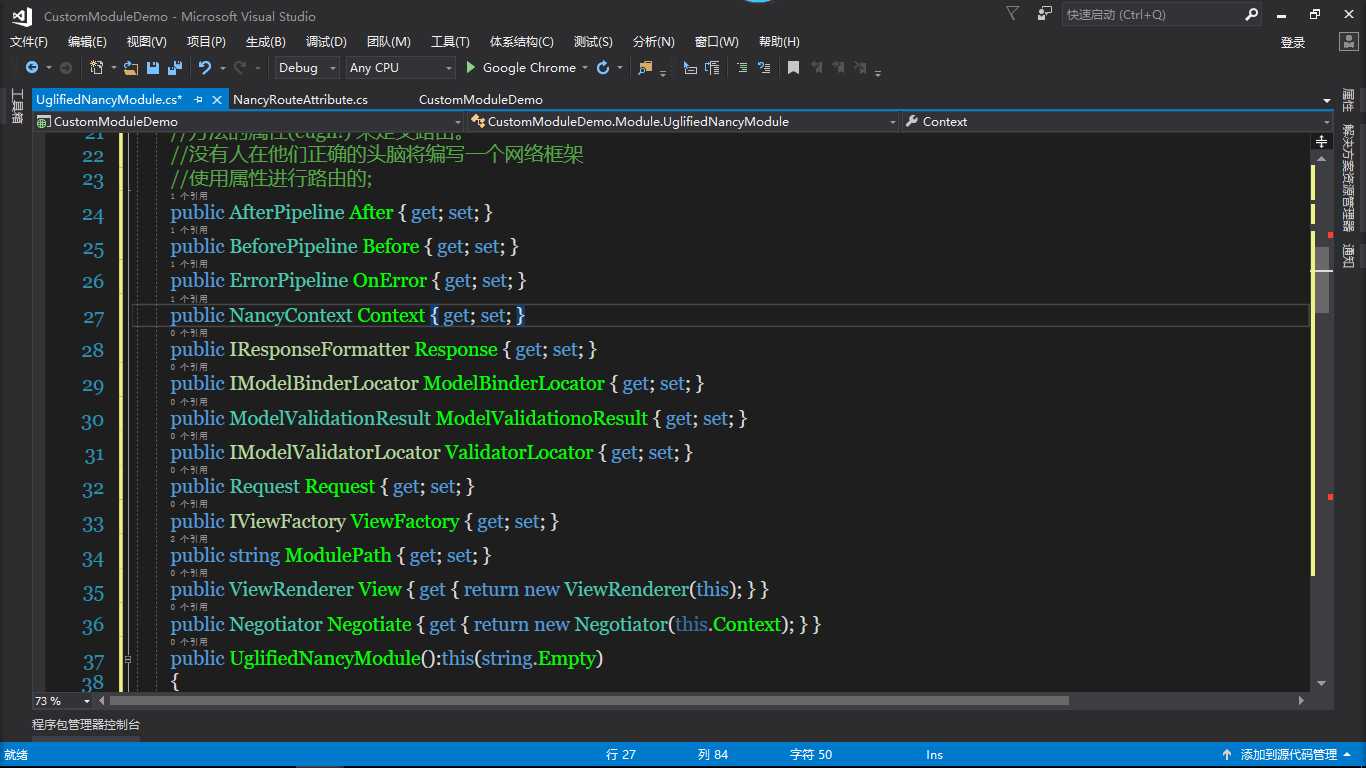
Task: Switch to the CustomModuleDemo document tab
Action: click(481, 100)
